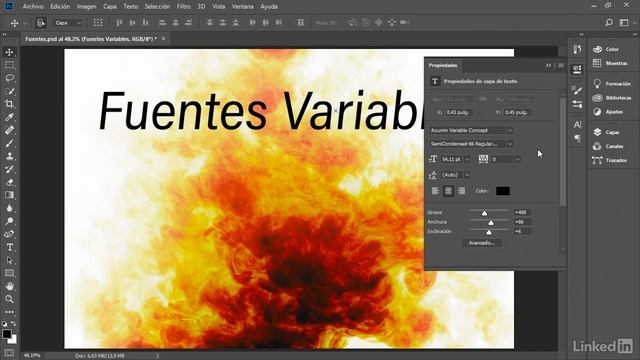Select the Blur tool

click(9, 208)
